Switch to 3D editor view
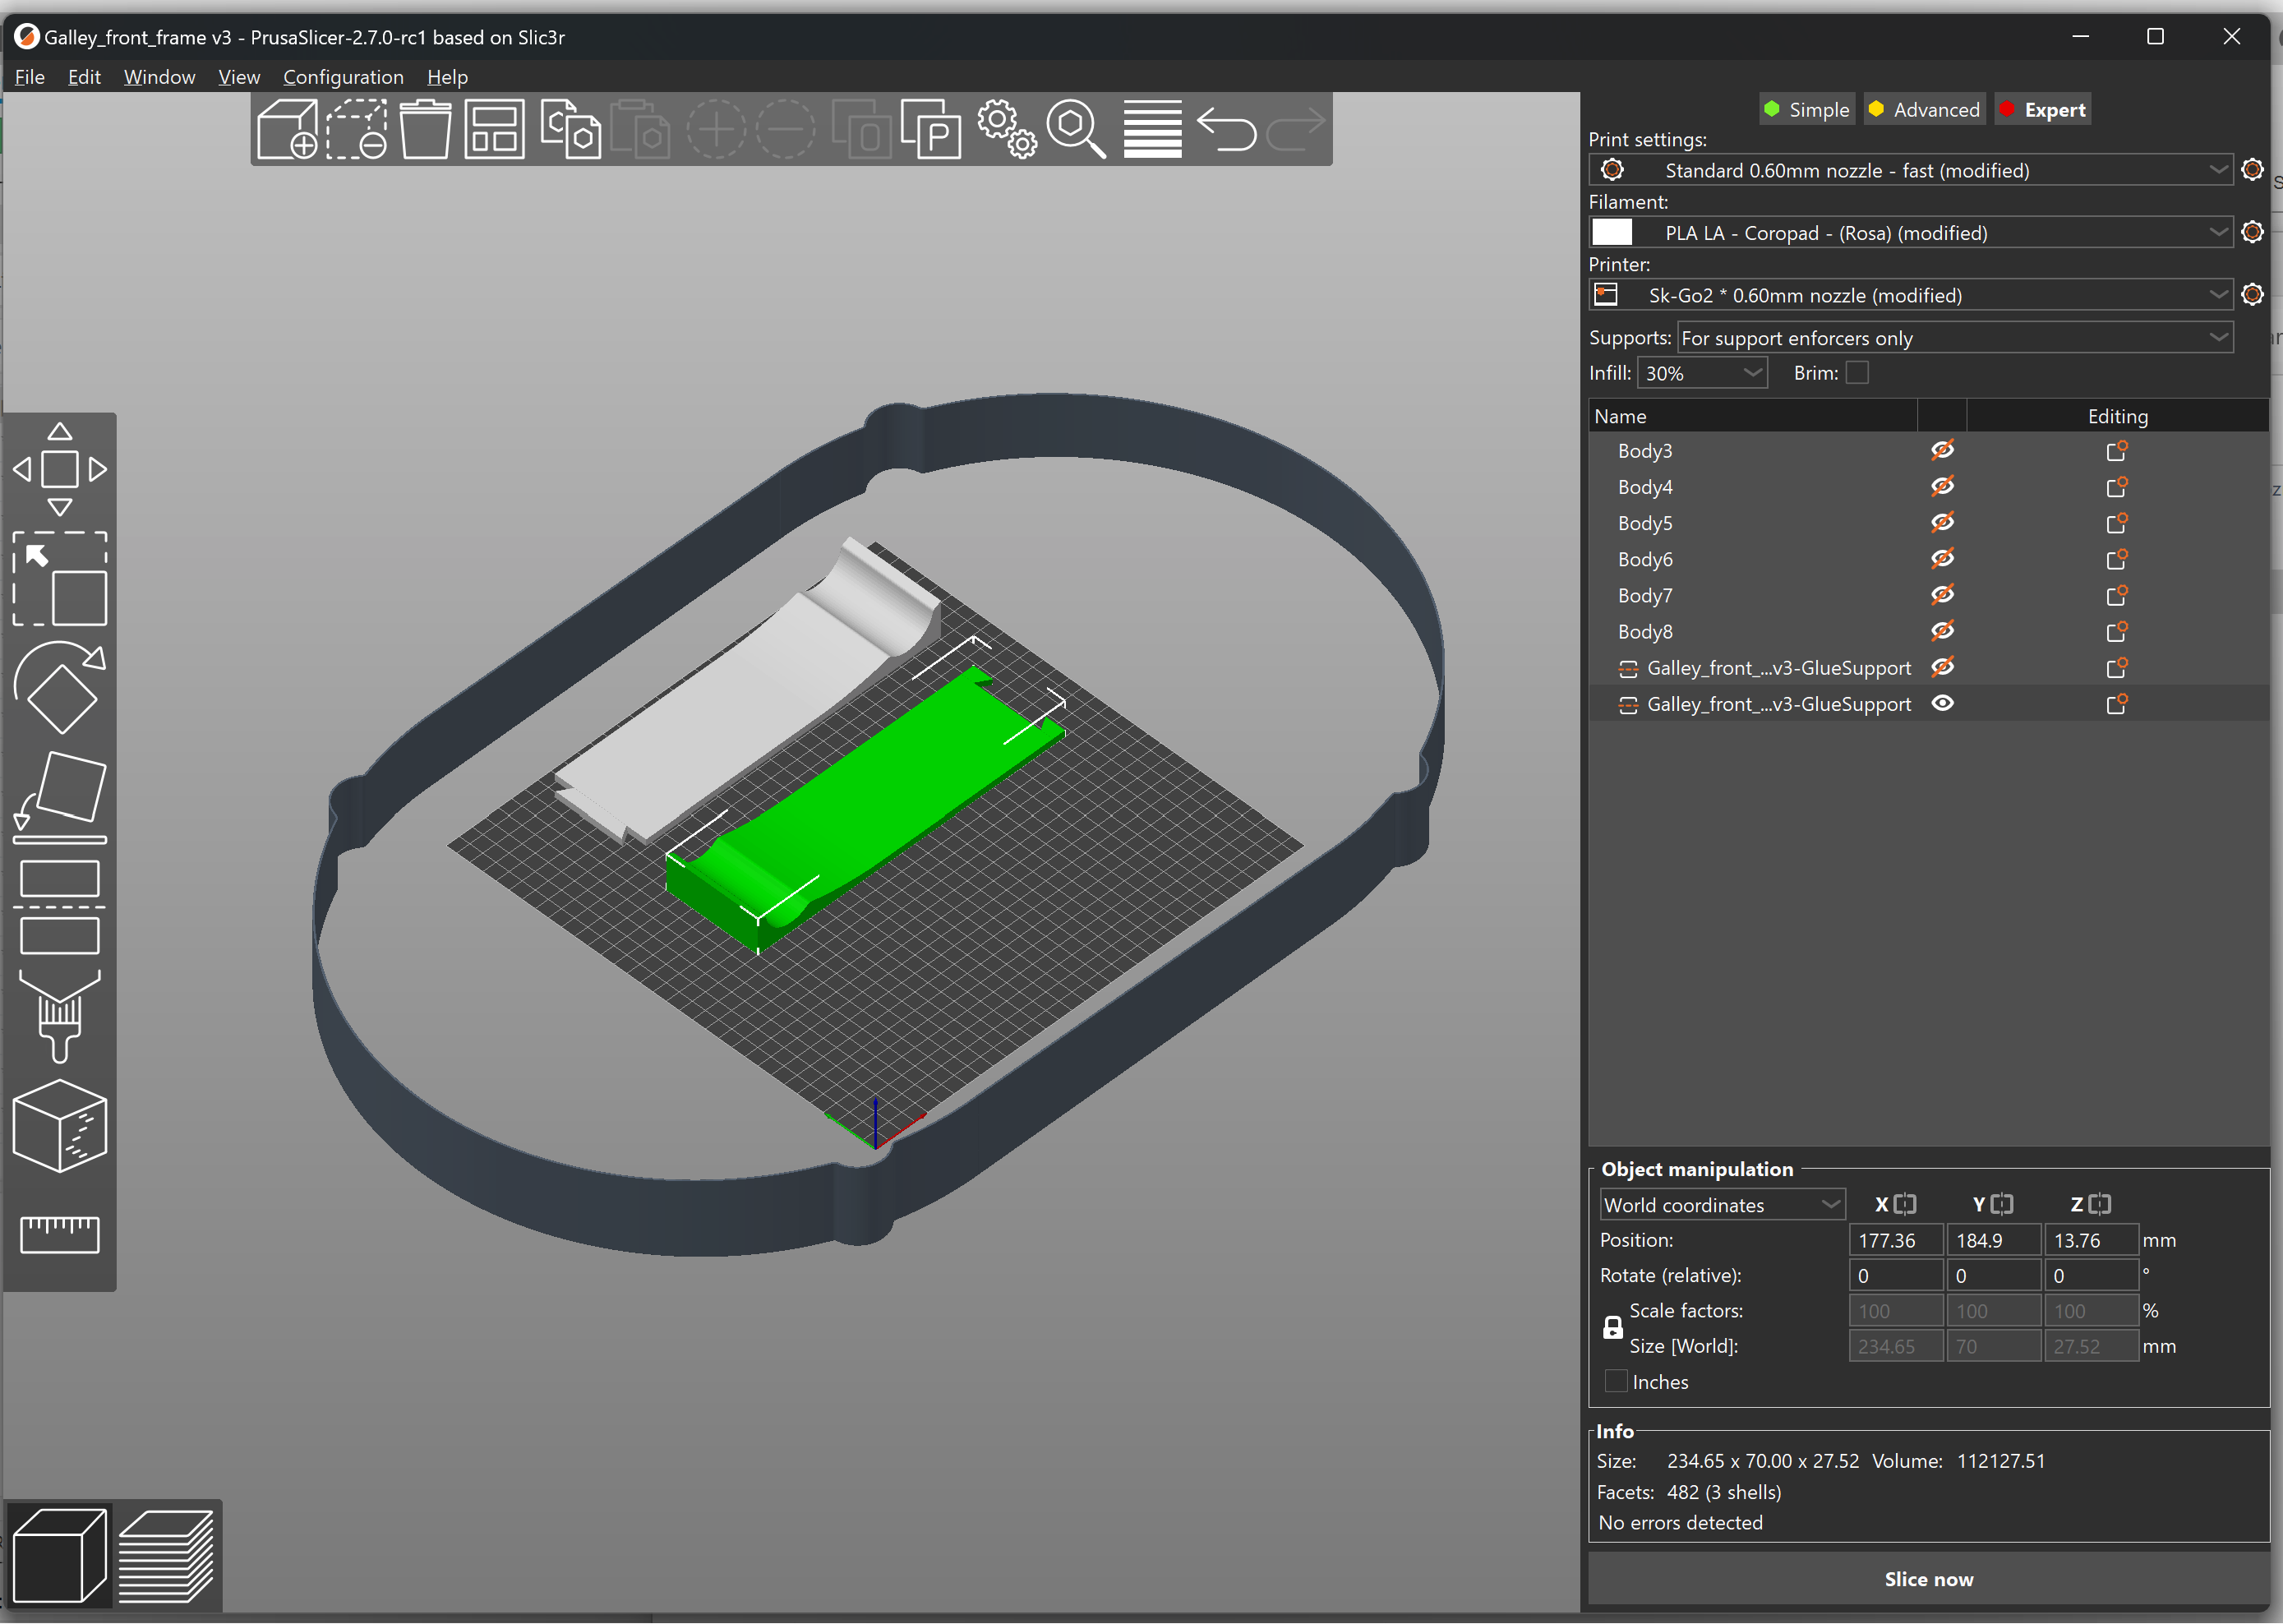The image size is (2283, 1624). 59,1556
